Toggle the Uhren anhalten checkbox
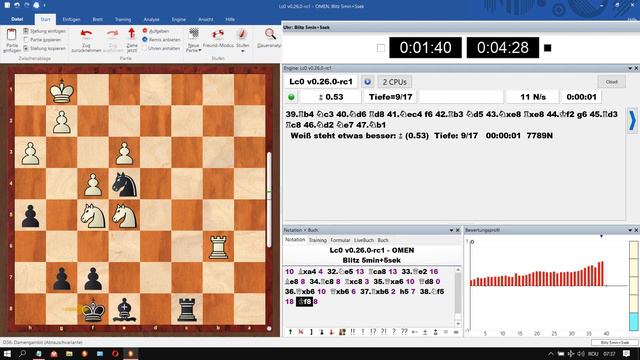Screen dimensions: 640x360 pos(144,48)
